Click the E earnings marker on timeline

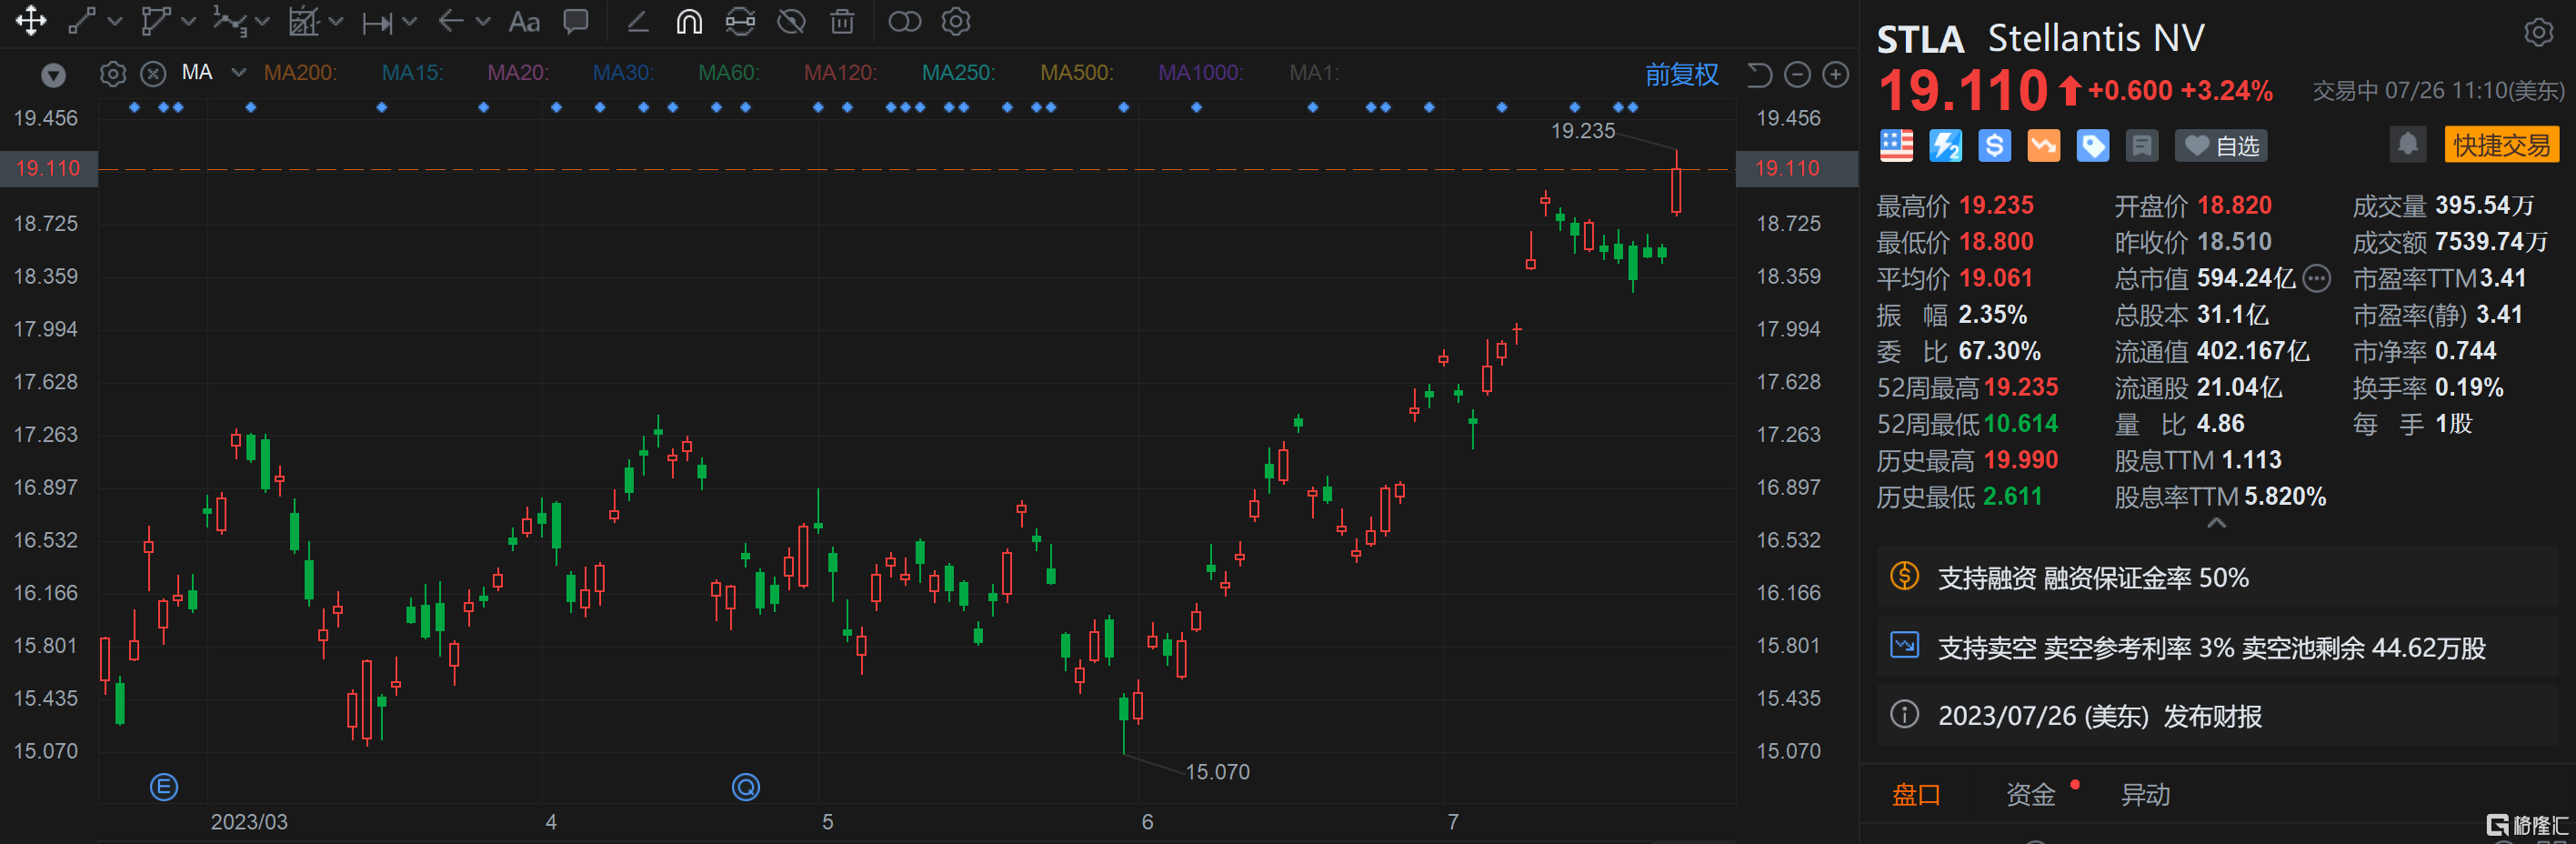click(164, 787)
